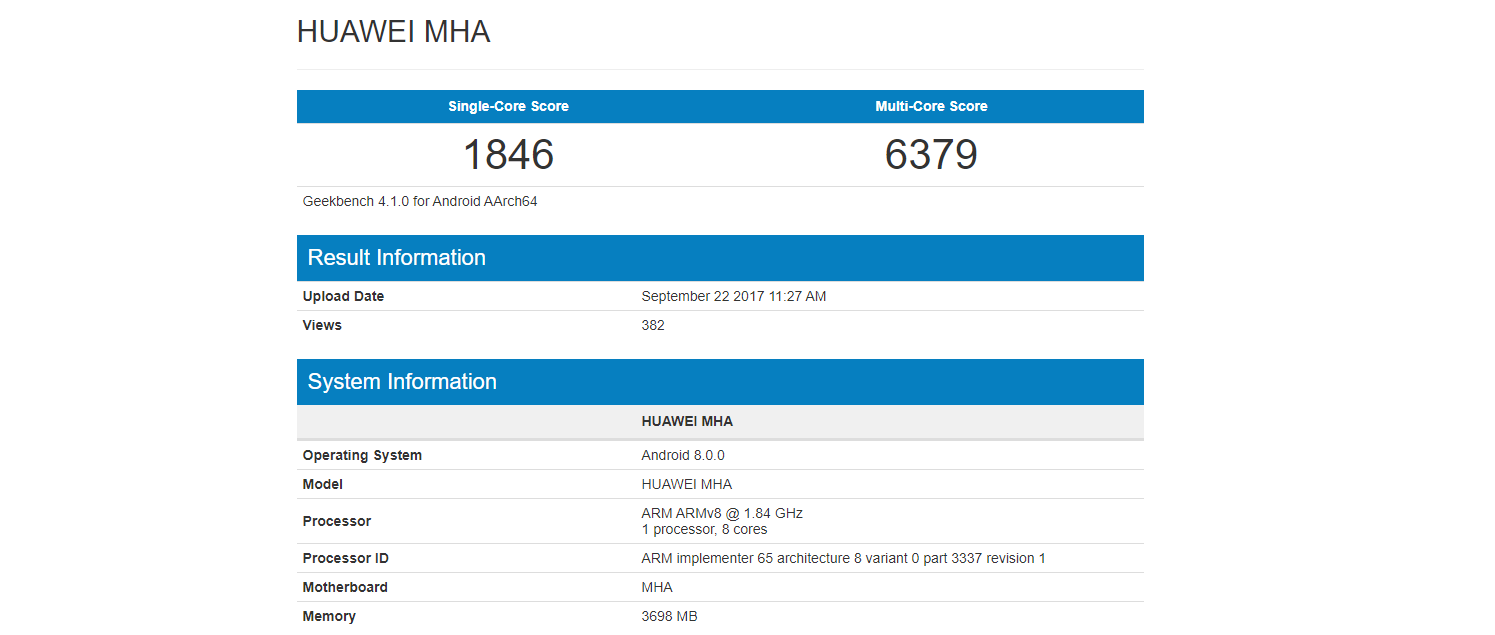Click the HUAWEI MHA table column header

[687, 421]
